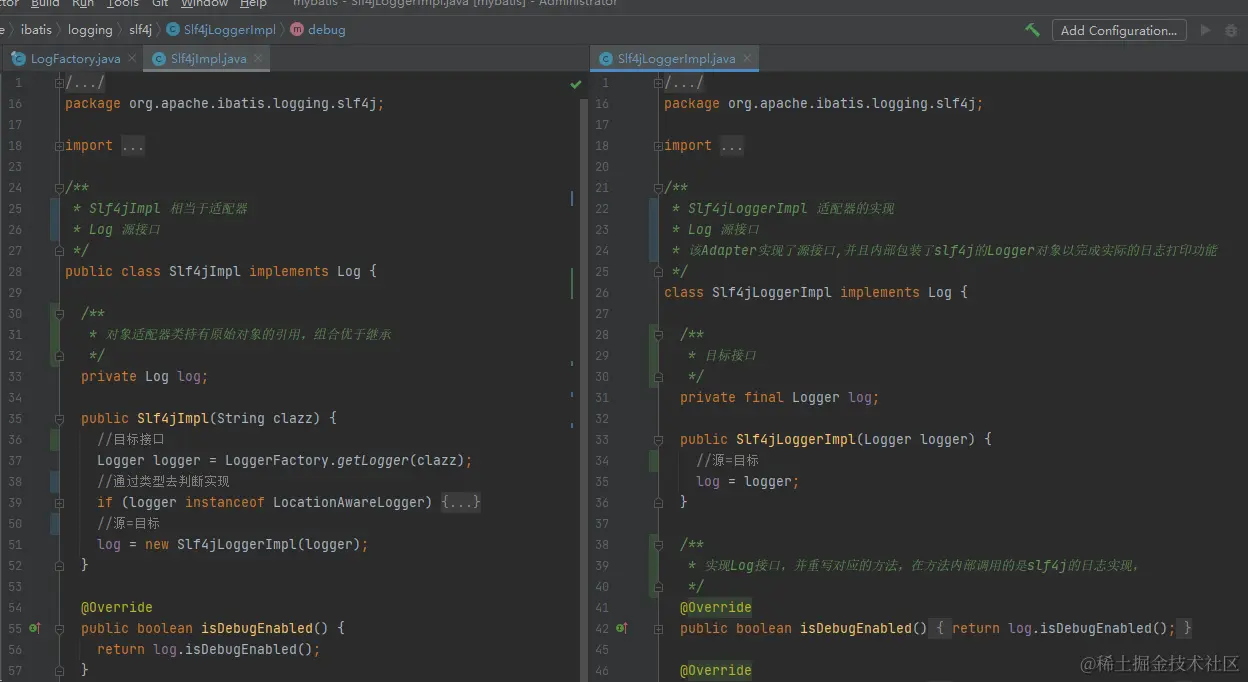Collapse isDebugEnabled method on left line 55

[60, 629]
